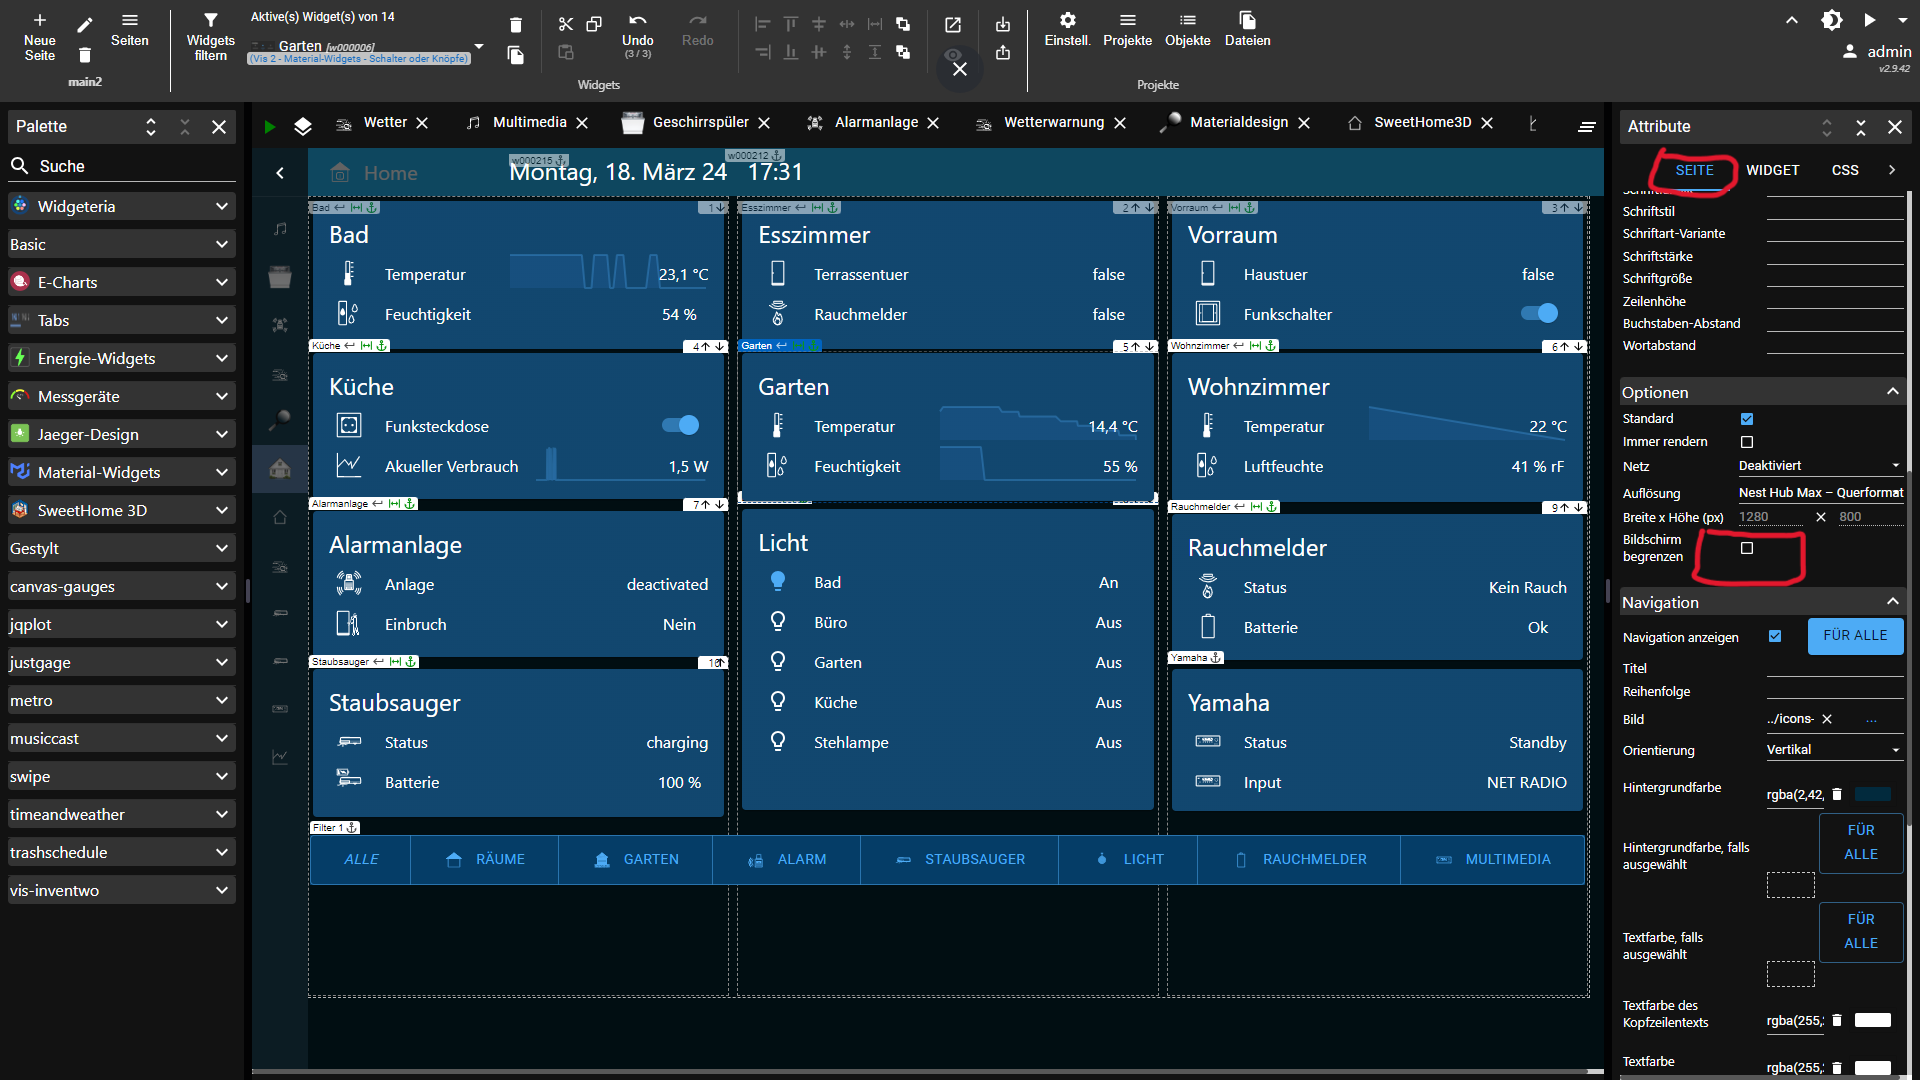The image size is (1920, 1080).
Task: Toggle the Bildschirm begrenzen checkbox
Action: [x=1747, y=548]
